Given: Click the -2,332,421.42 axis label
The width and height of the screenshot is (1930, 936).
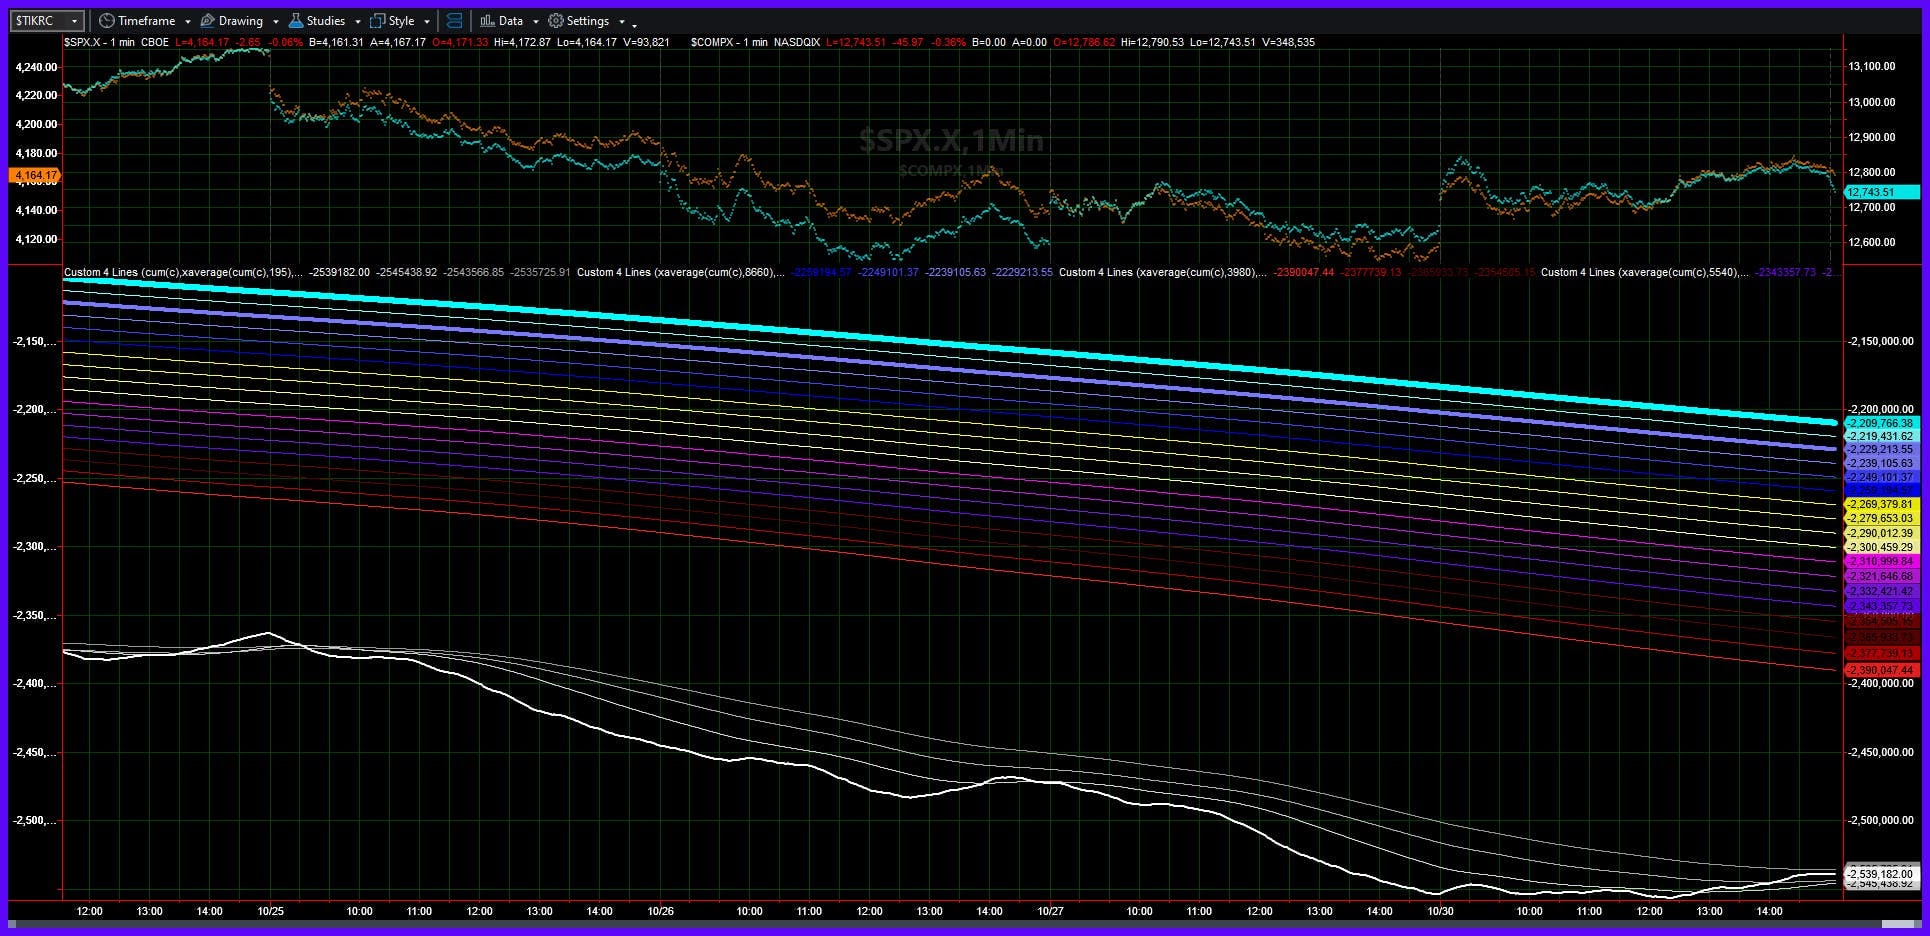Looking at the screenshot, I should click(1883, 591).
